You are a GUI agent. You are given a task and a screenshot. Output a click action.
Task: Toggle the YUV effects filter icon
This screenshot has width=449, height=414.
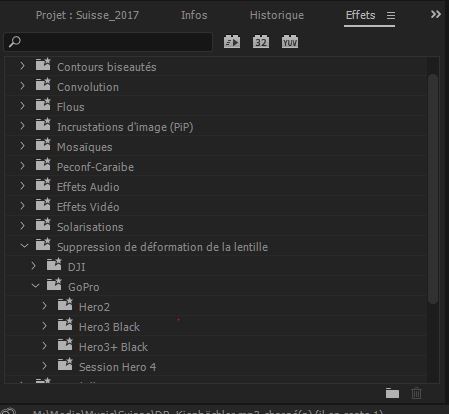pos(290,42)
